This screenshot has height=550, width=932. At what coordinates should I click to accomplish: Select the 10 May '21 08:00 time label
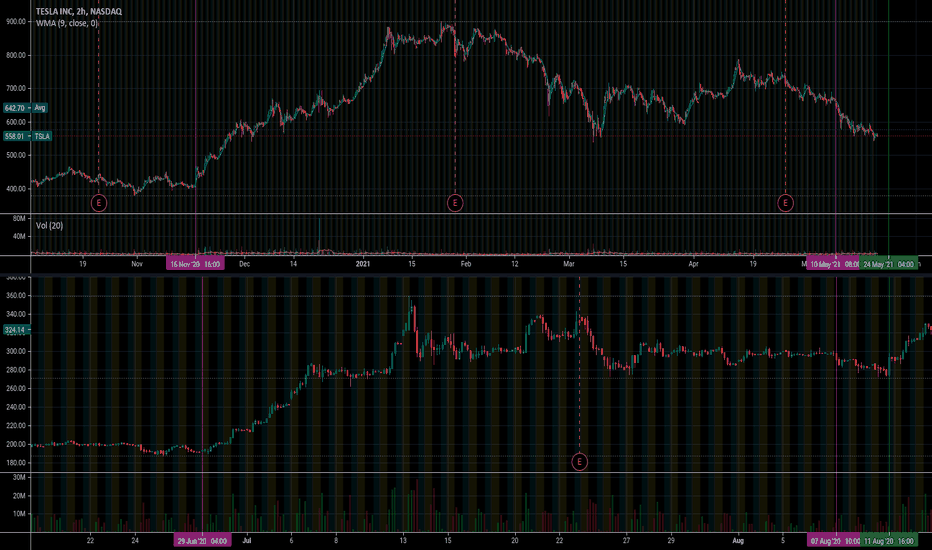pyautogui.click(x=833, y=264)
